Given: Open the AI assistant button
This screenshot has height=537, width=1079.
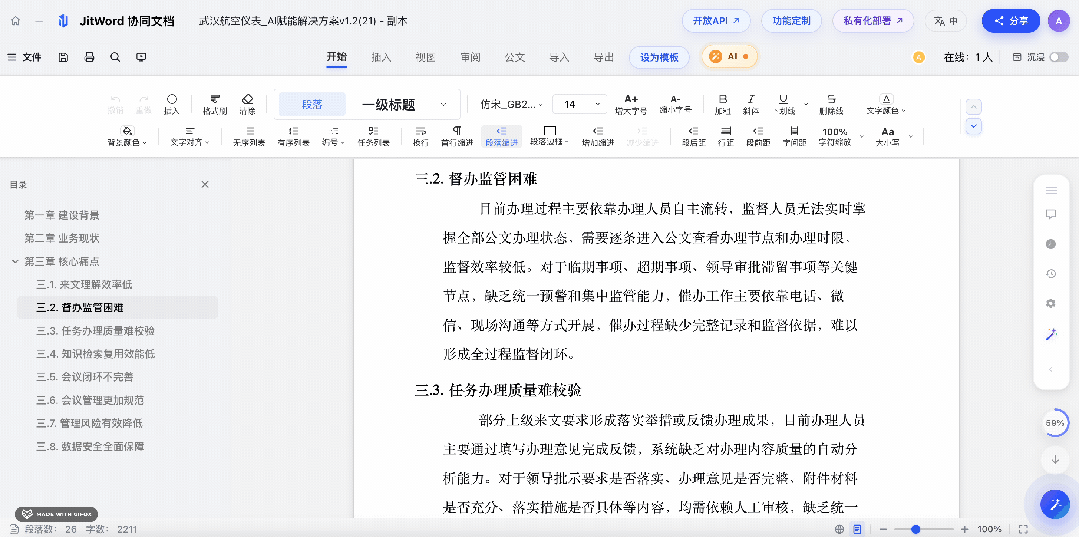Looking at the screenshot, I should pos(729,56).
